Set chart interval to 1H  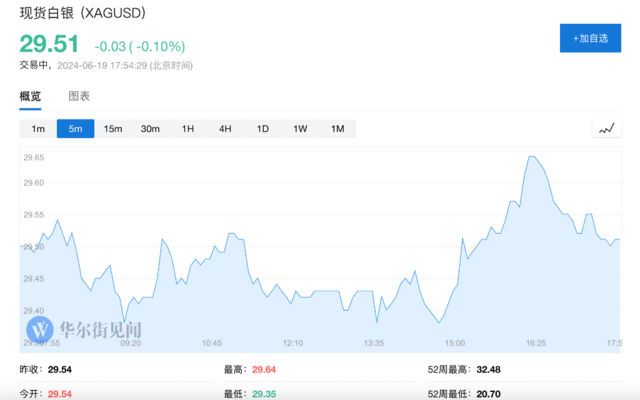(187, 128)
